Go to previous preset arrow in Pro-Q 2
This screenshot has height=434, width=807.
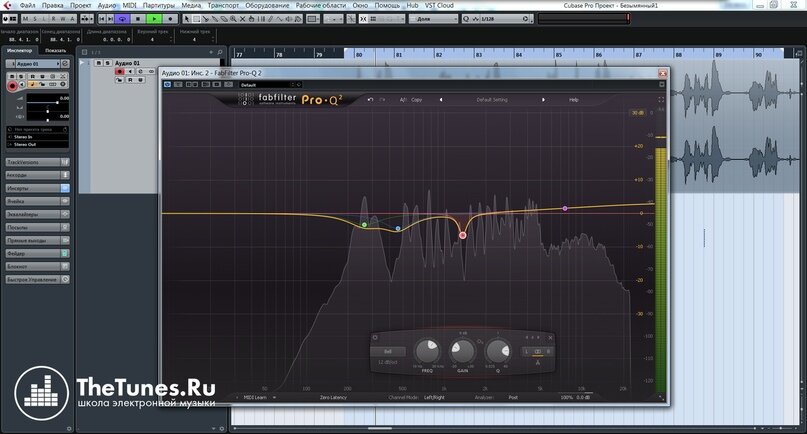[441, 100]
